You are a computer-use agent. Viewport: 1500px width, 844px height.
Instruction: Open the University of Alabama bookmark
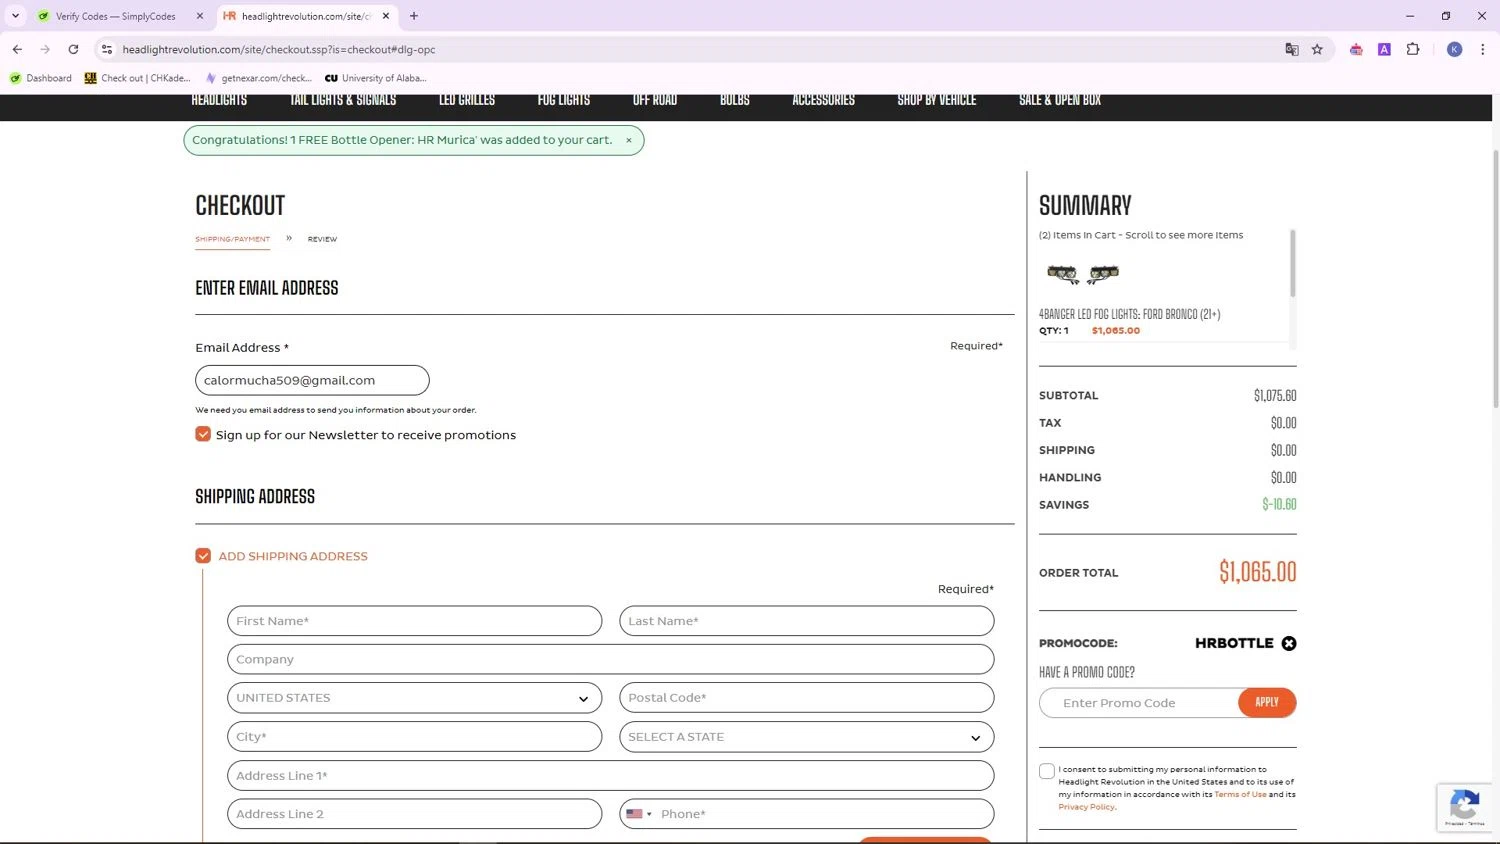[x=376, y=78]
